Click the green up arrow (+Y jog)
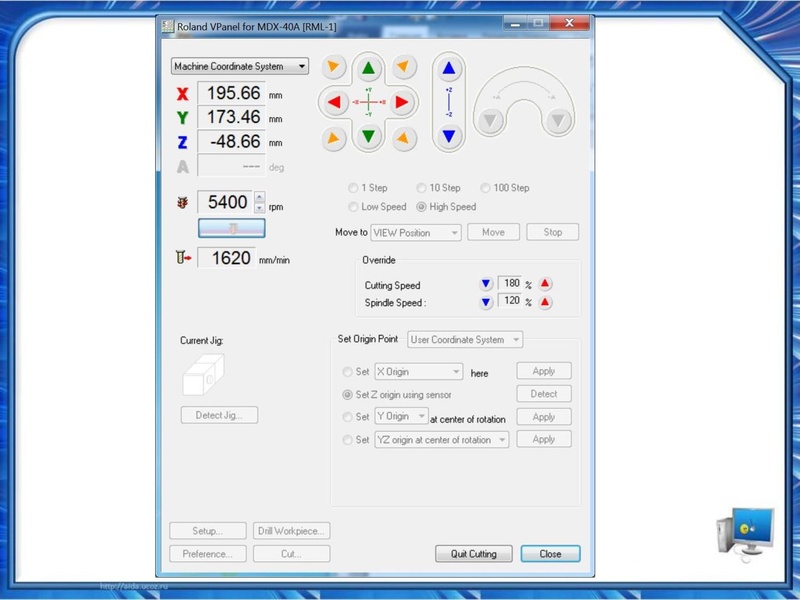 click(369, 68)
